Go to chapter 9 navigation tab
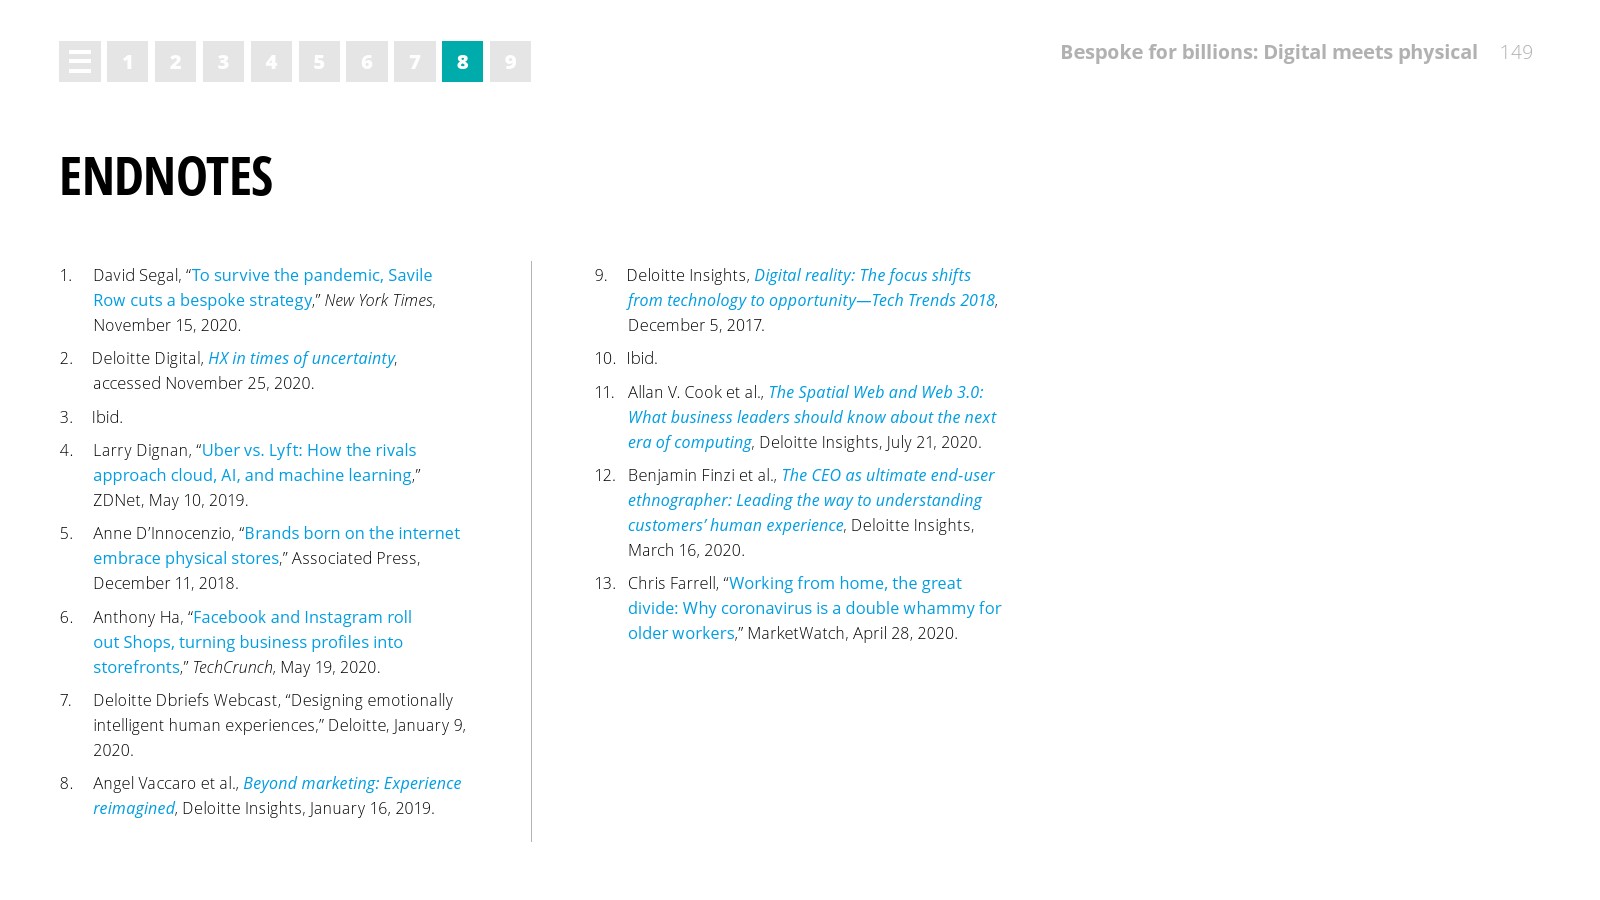The image size is (1600, 900). [510, 62]
